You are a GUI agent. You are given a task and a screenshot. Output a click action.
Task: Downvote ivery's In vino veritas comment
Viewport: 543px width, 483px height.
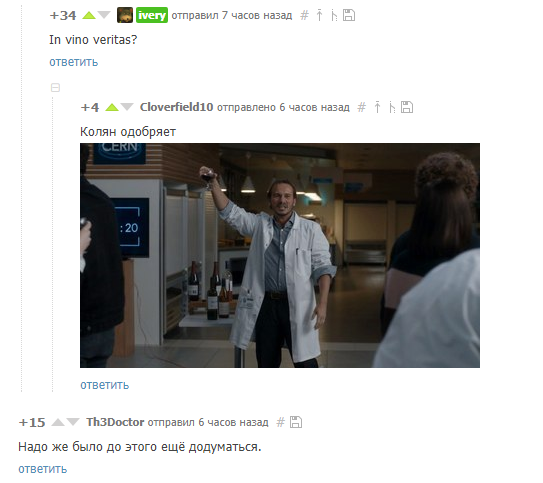coord(104,15)
